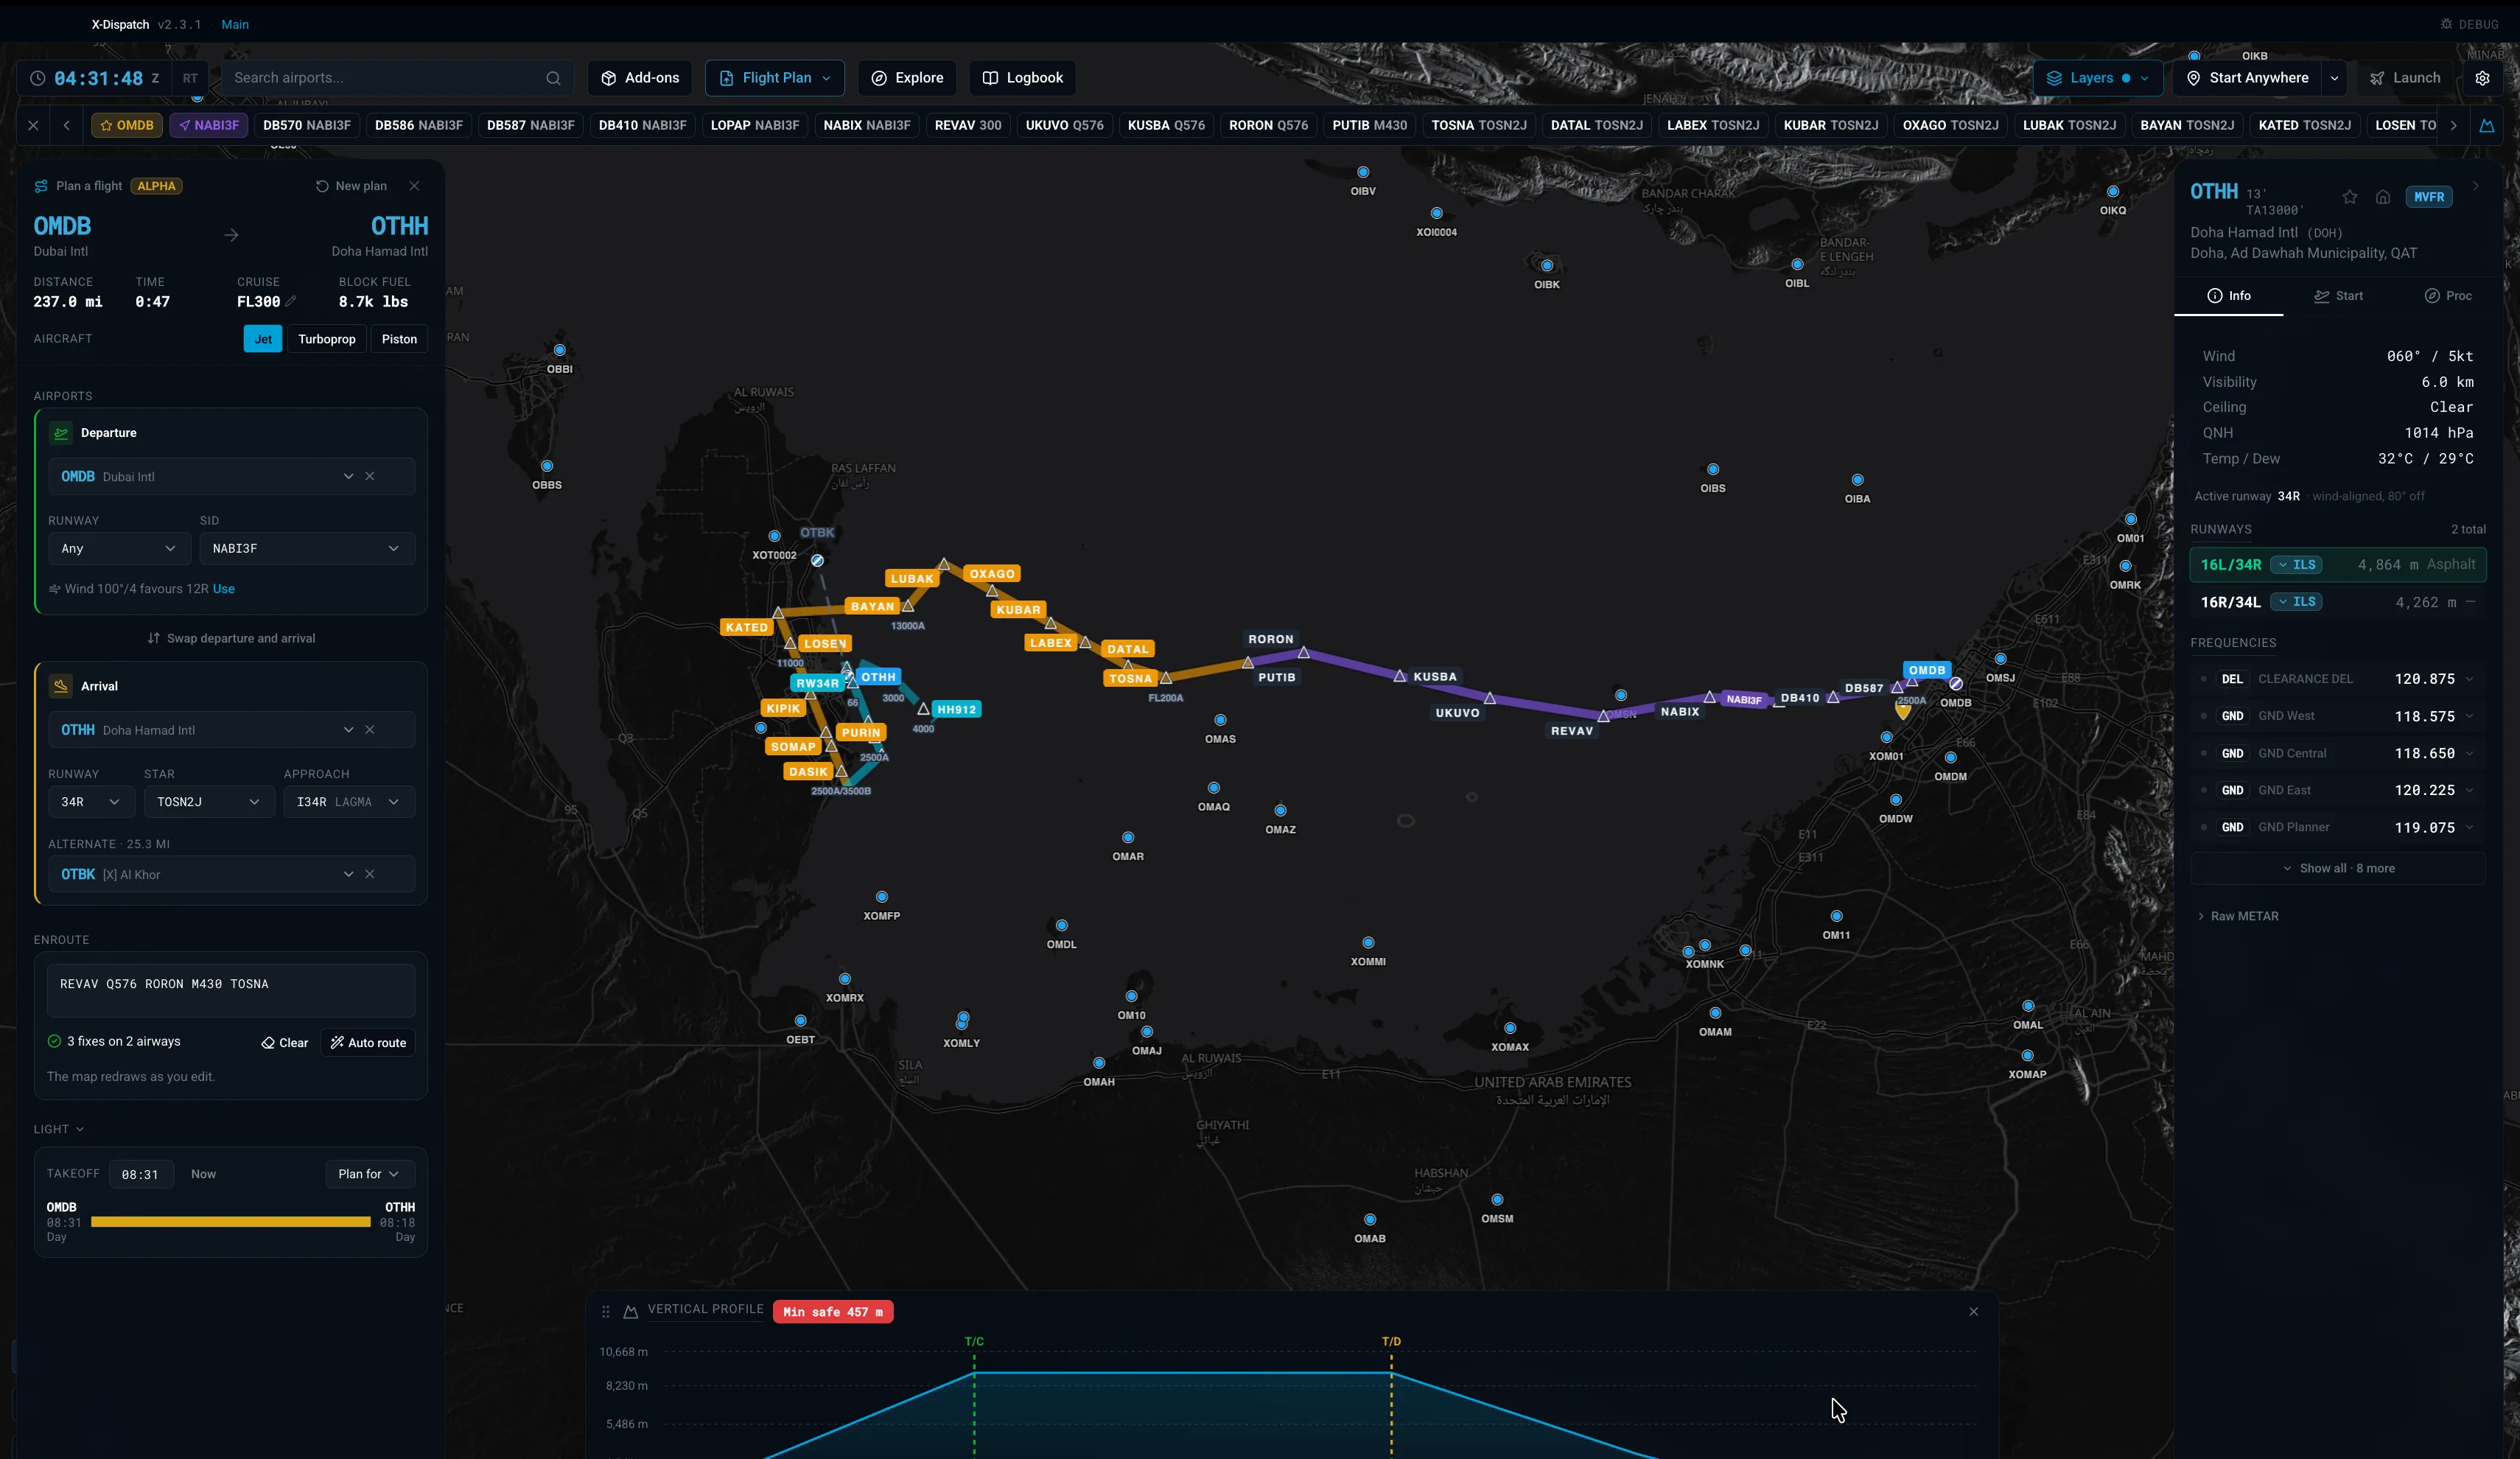Set OTHH as home airport icon
Screen dimensions: 2520x1459
tap(2383, 197)
